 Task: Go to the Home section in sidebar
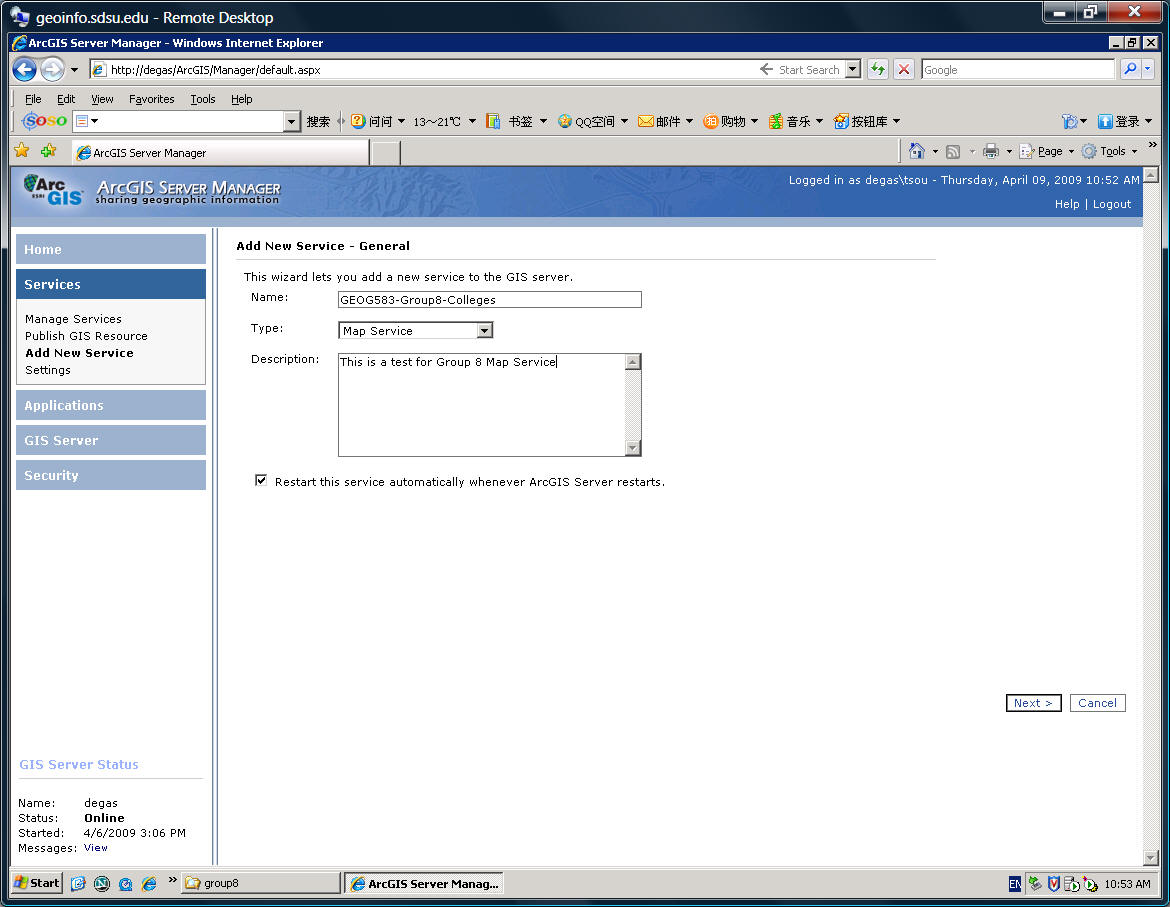tap(110, 249)
